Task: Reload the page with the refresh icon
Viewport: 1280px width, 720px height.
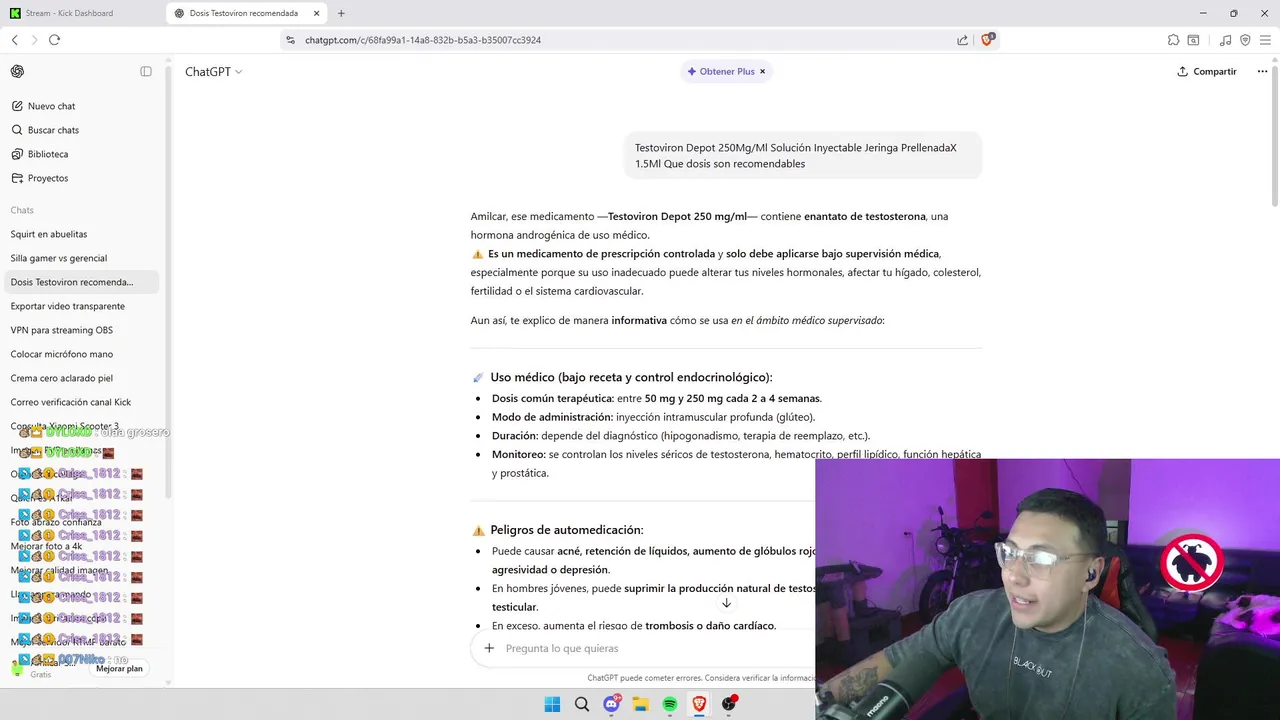Action: tap(54, 40)
